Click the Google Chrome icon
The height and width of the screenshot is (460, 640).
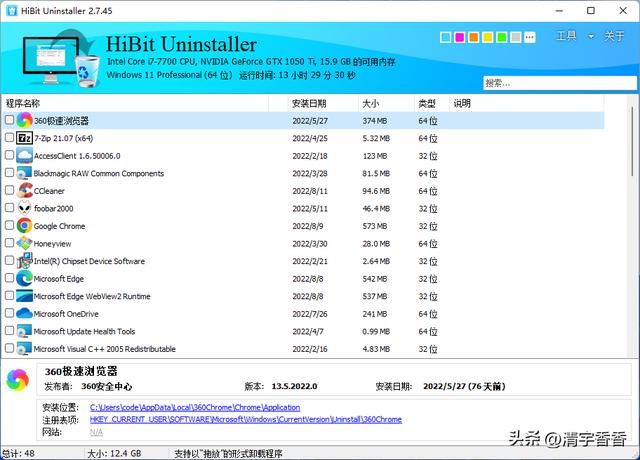click(x=24, y=226)
